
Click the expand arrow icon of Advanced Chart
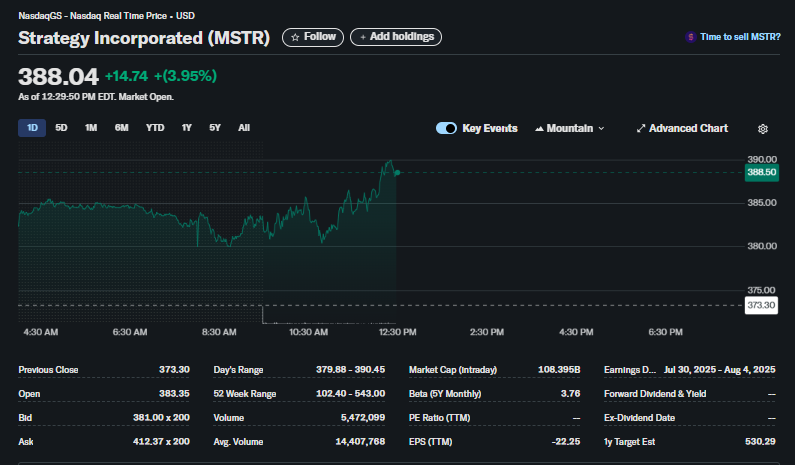(641, 128)
